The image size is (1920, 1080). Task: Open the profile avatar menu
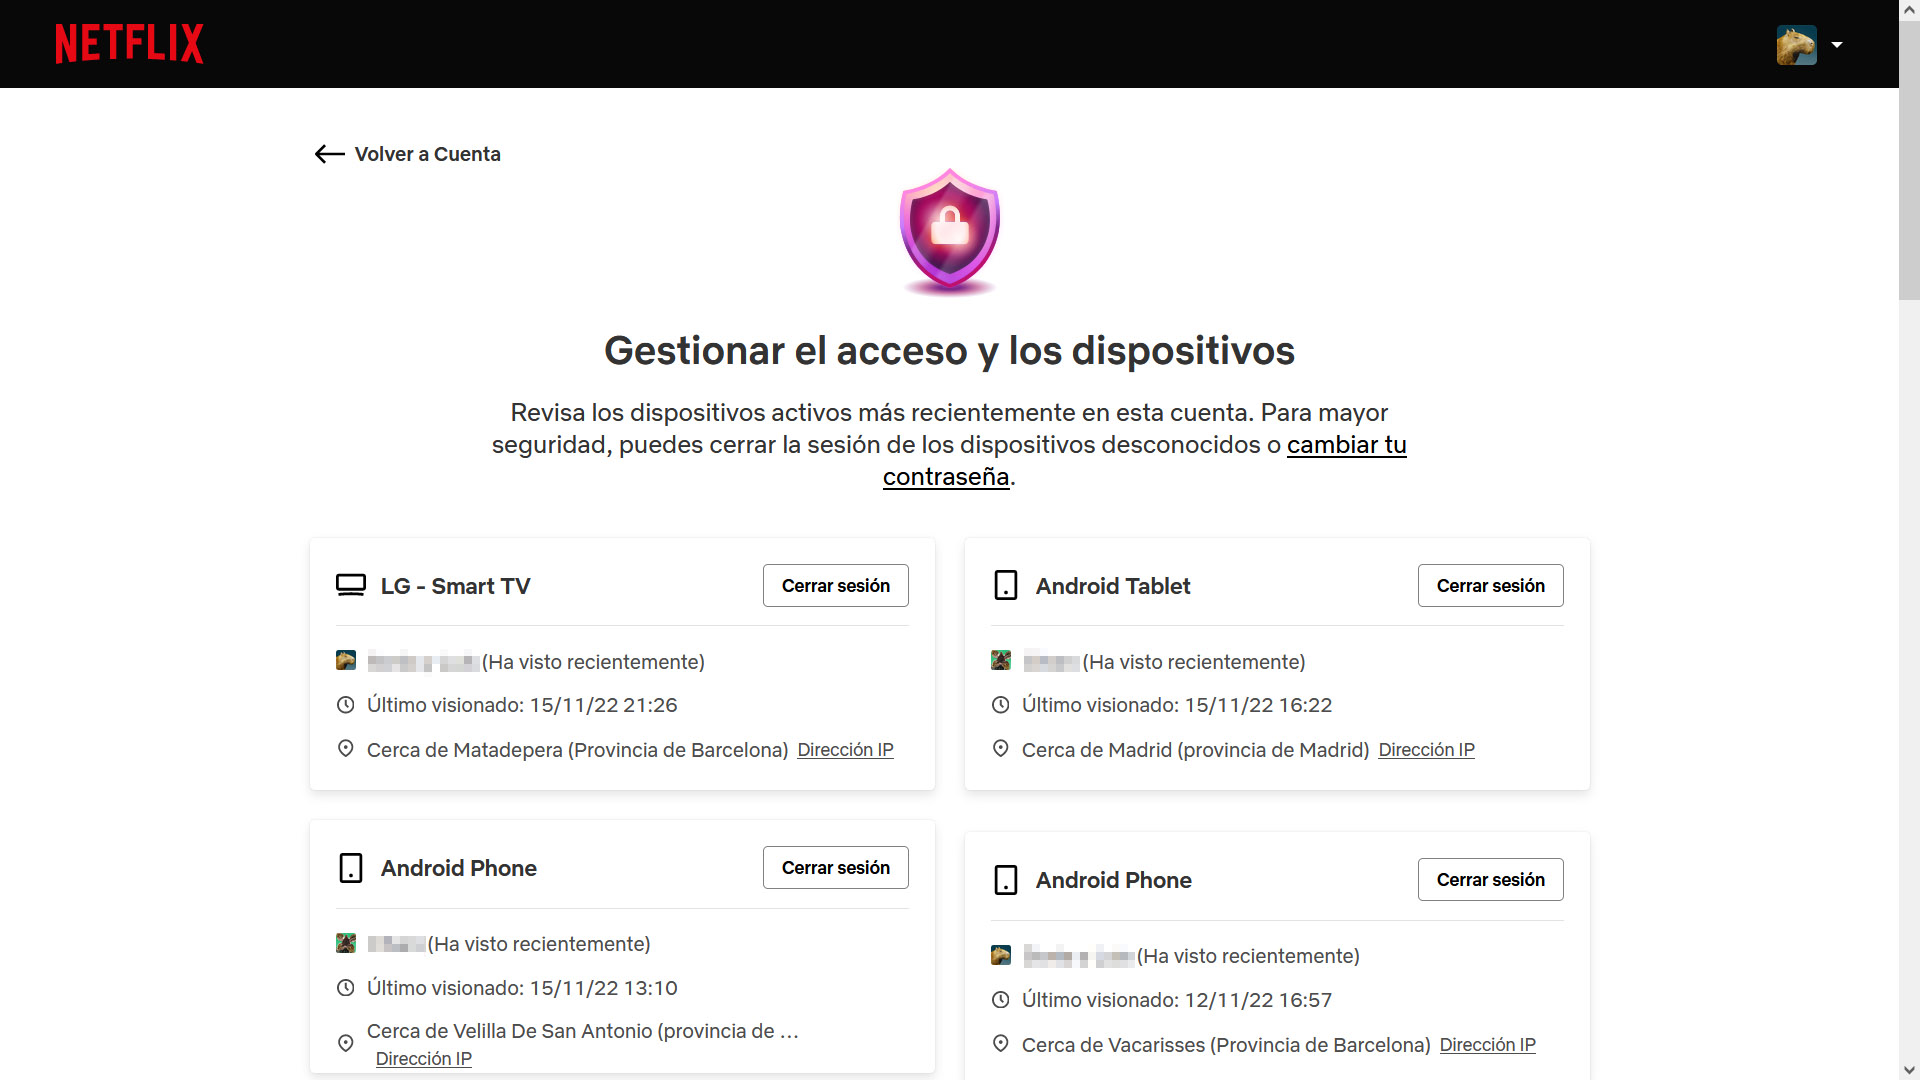tap(1796, 45)
